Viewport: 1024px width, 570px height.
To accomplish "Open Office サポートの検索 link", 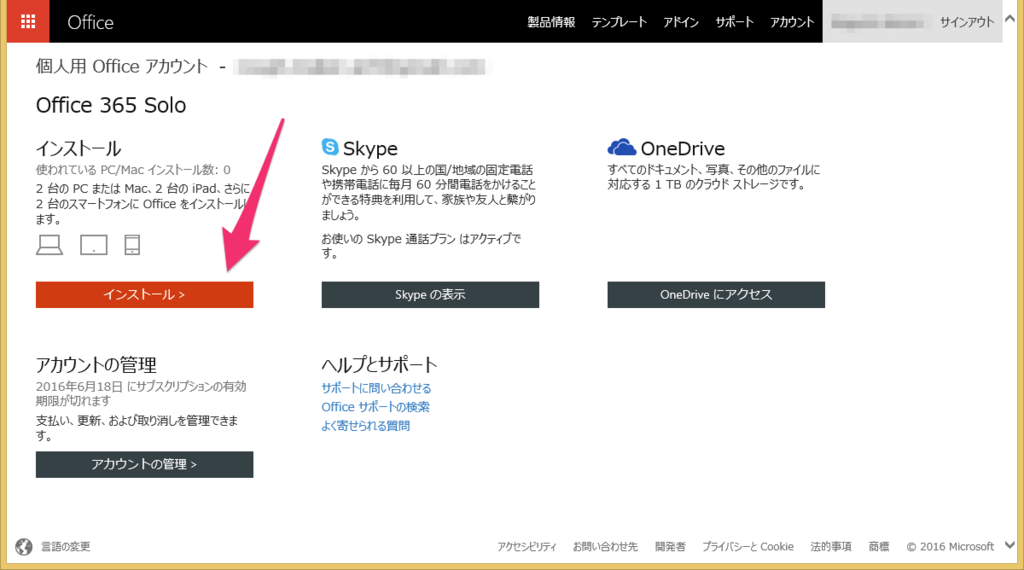I will [x=376, y=407].
